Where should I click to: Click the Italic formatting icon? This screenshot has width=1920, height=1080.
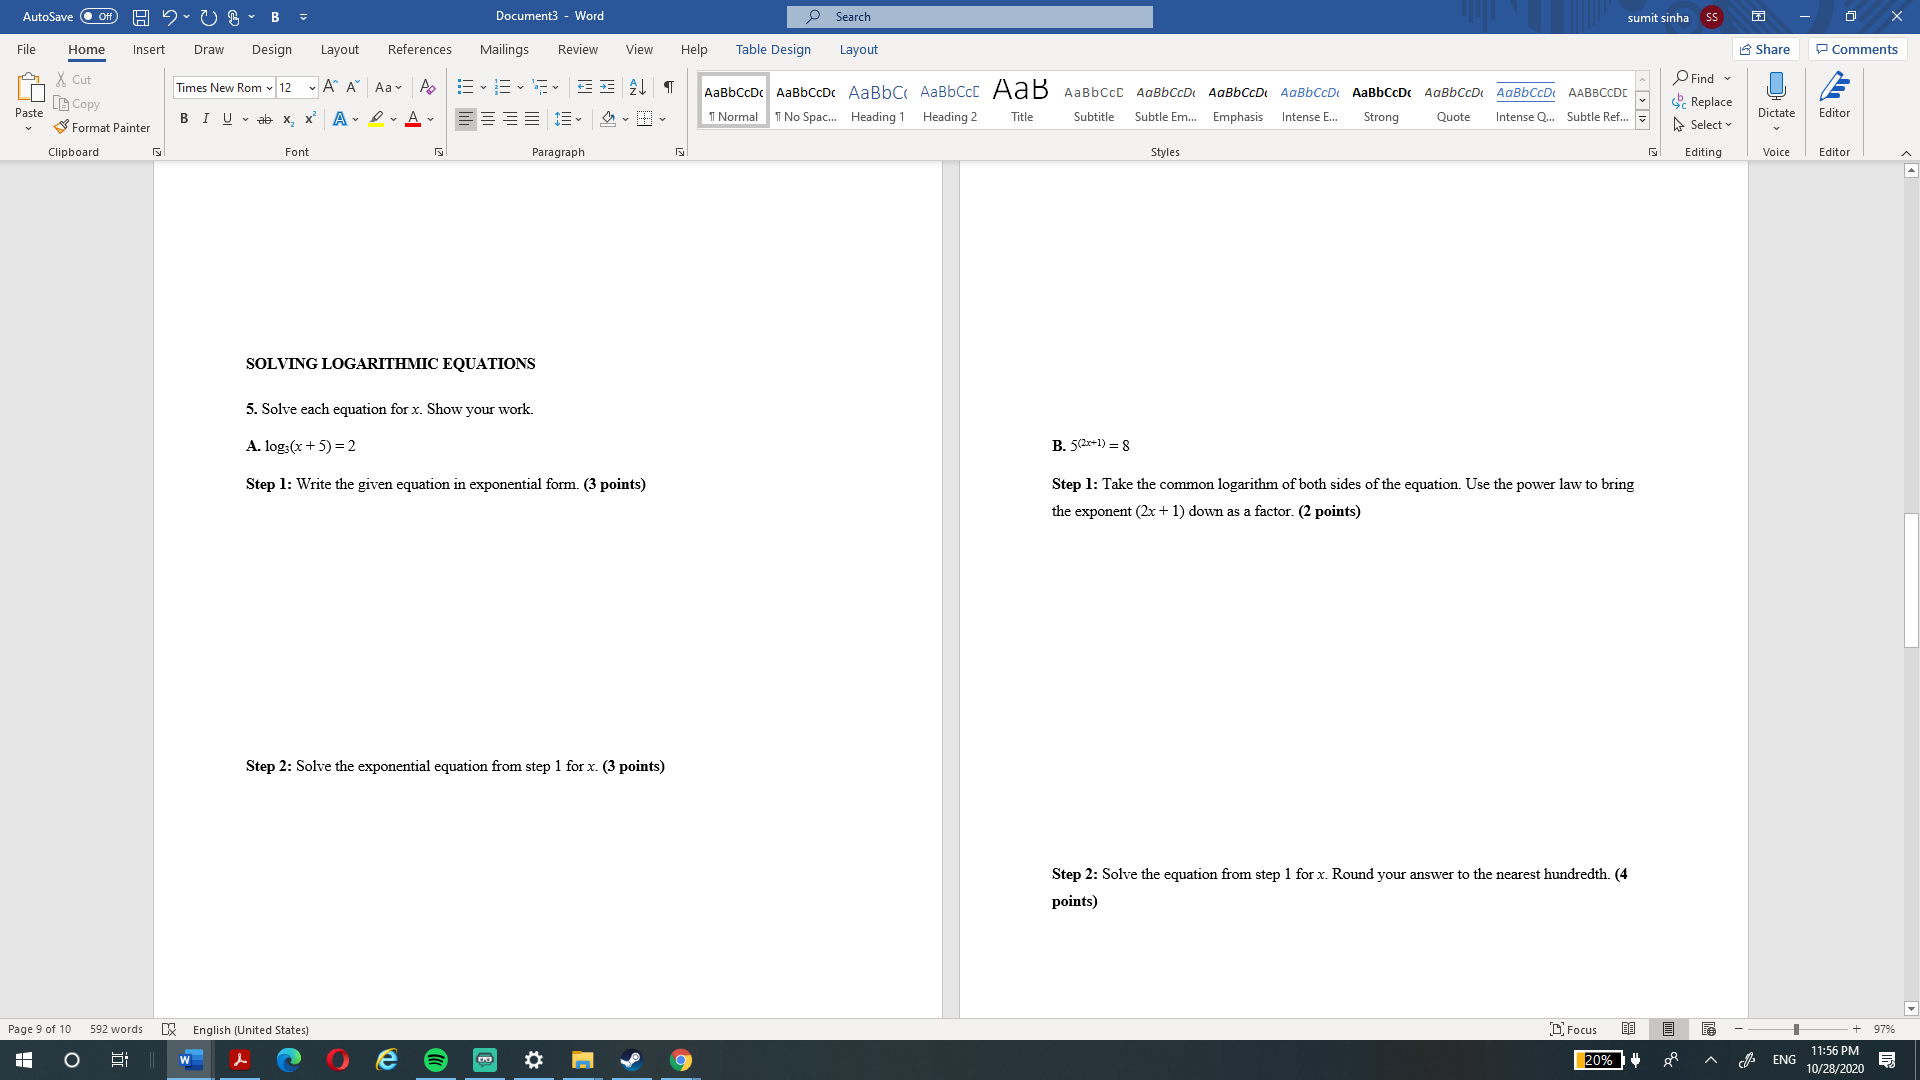click(x=204, y=120)
